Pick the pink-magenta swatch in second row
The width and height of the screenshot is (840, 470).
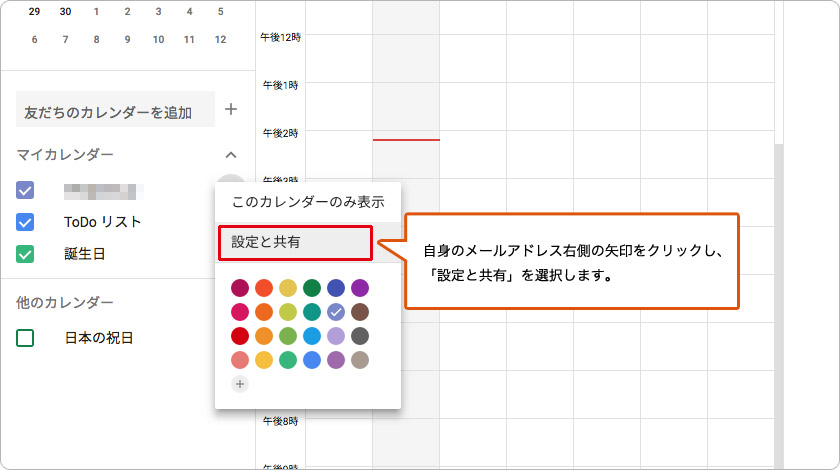pyautogui.click(x=240, y=312)
